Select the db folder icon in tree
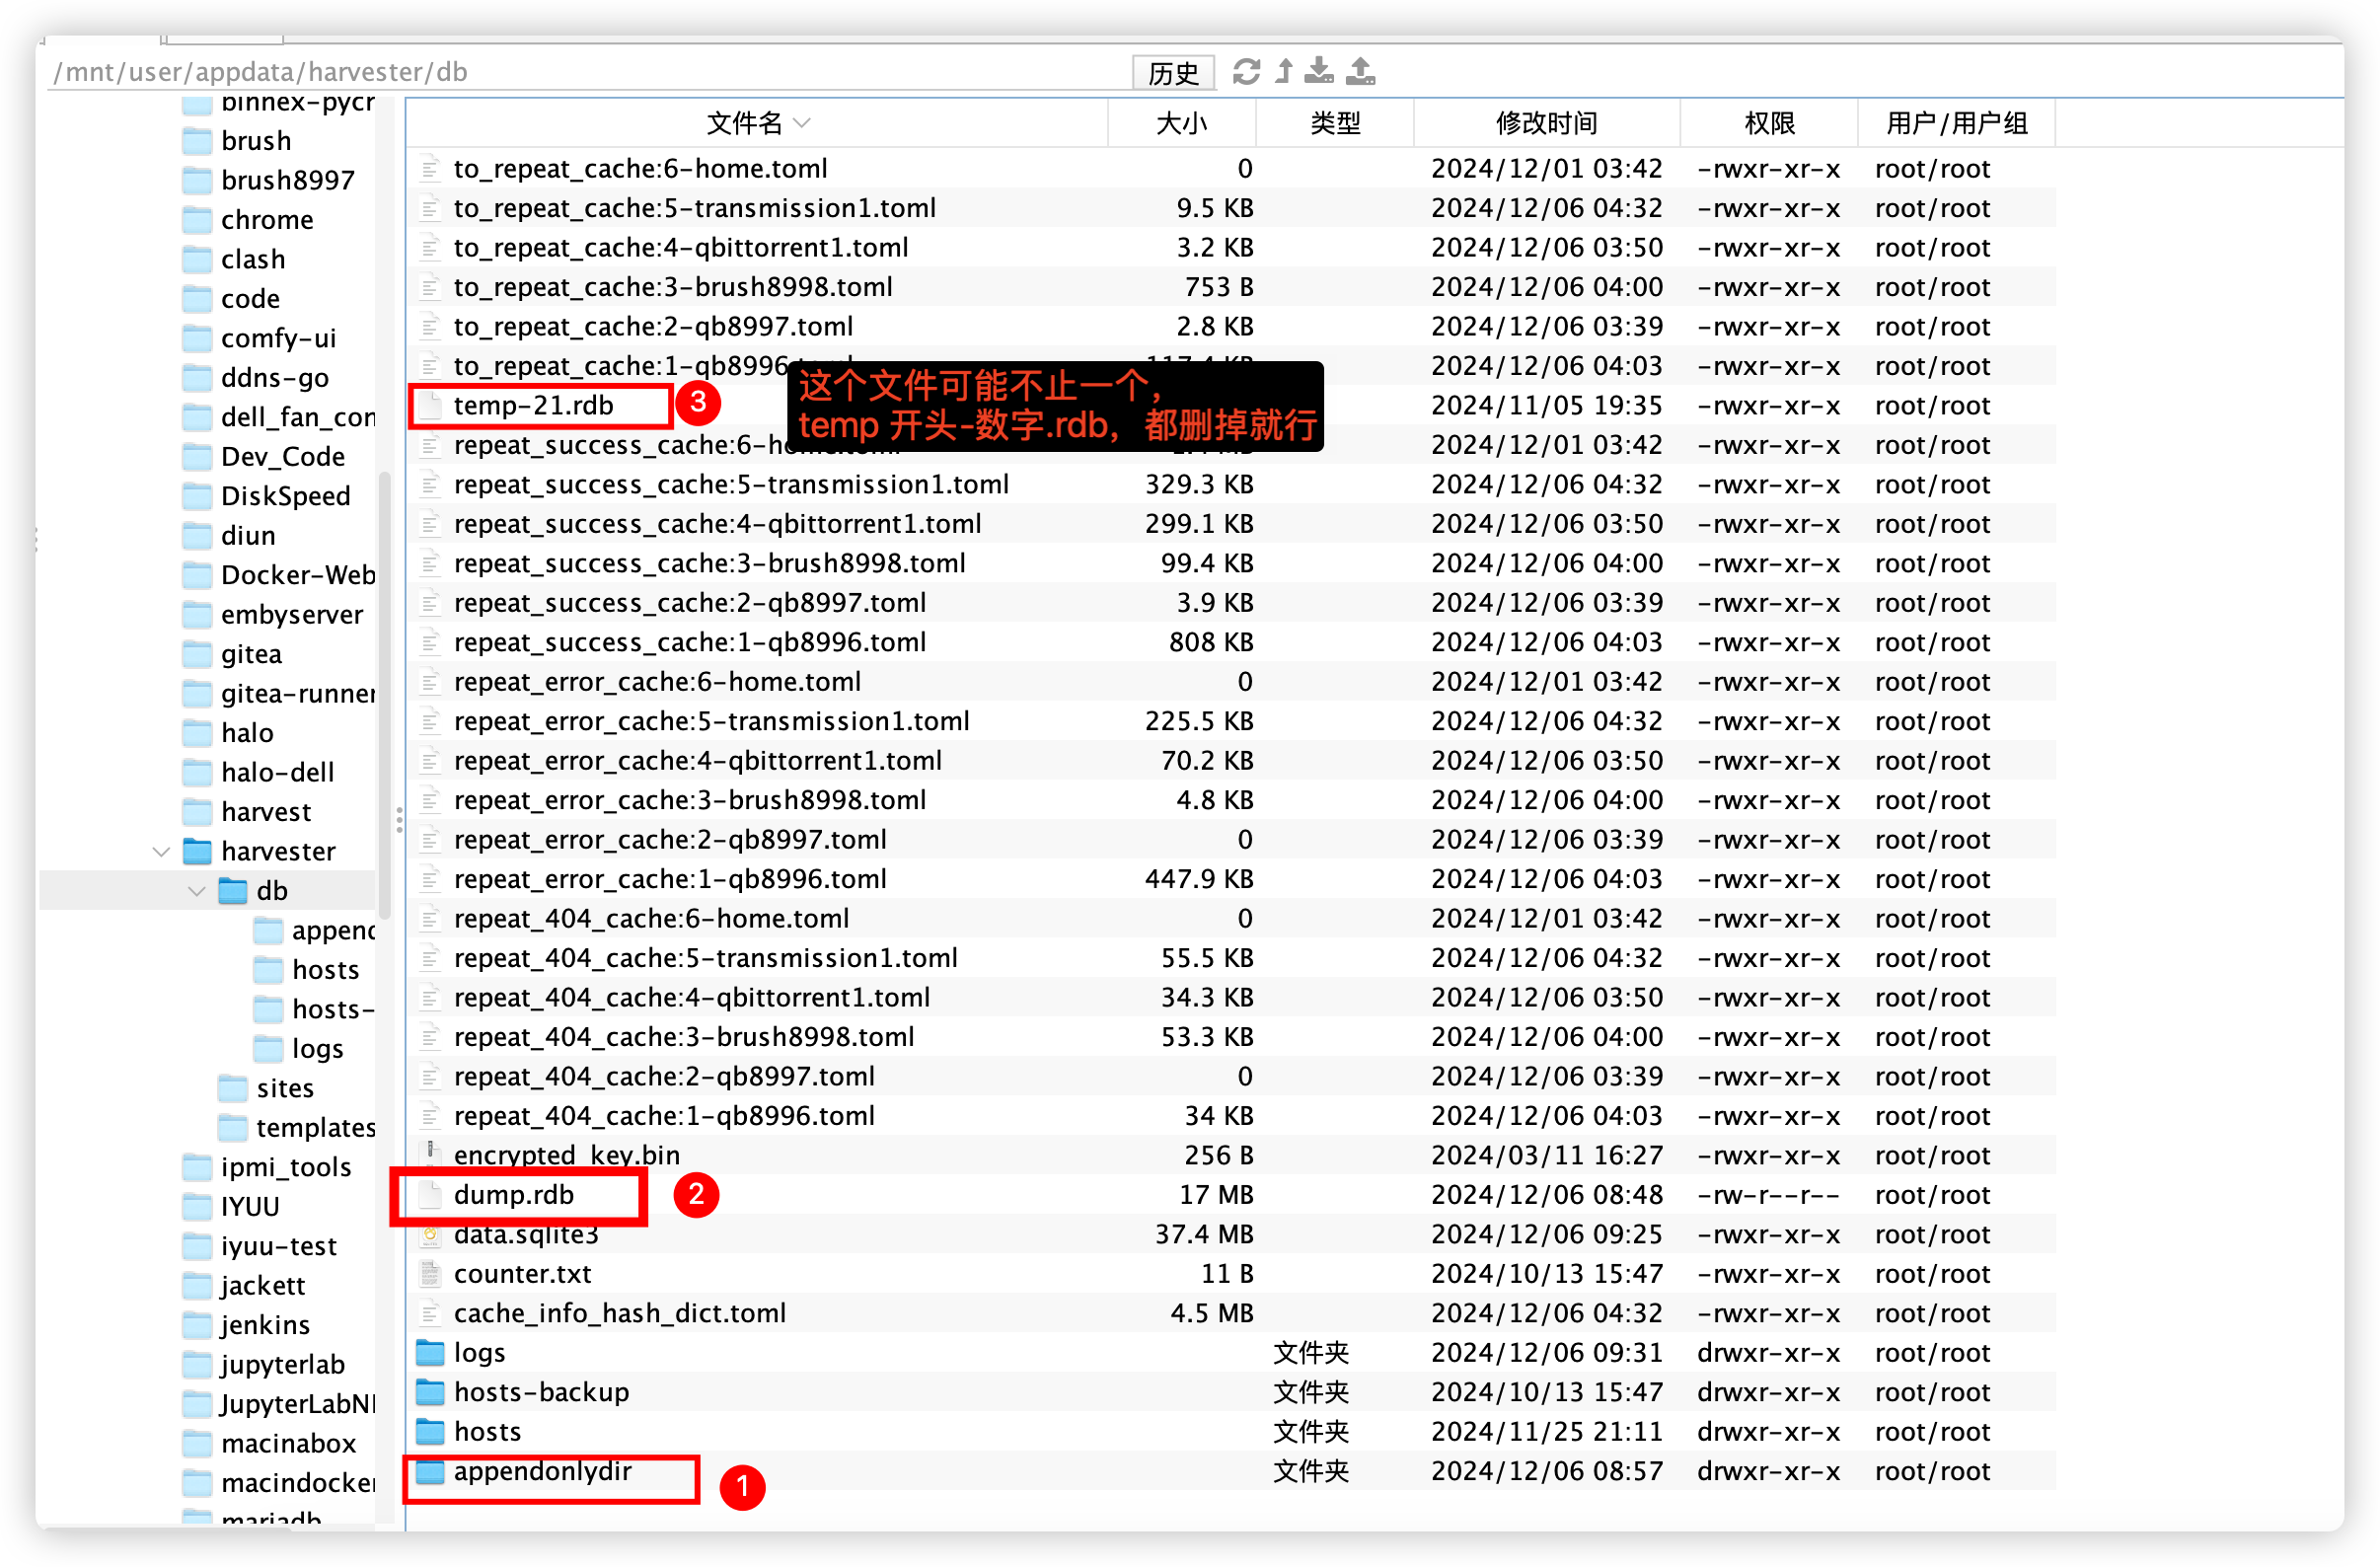Image resolution: width=2380 pixels, height=1567 pixels. [233, 891]
